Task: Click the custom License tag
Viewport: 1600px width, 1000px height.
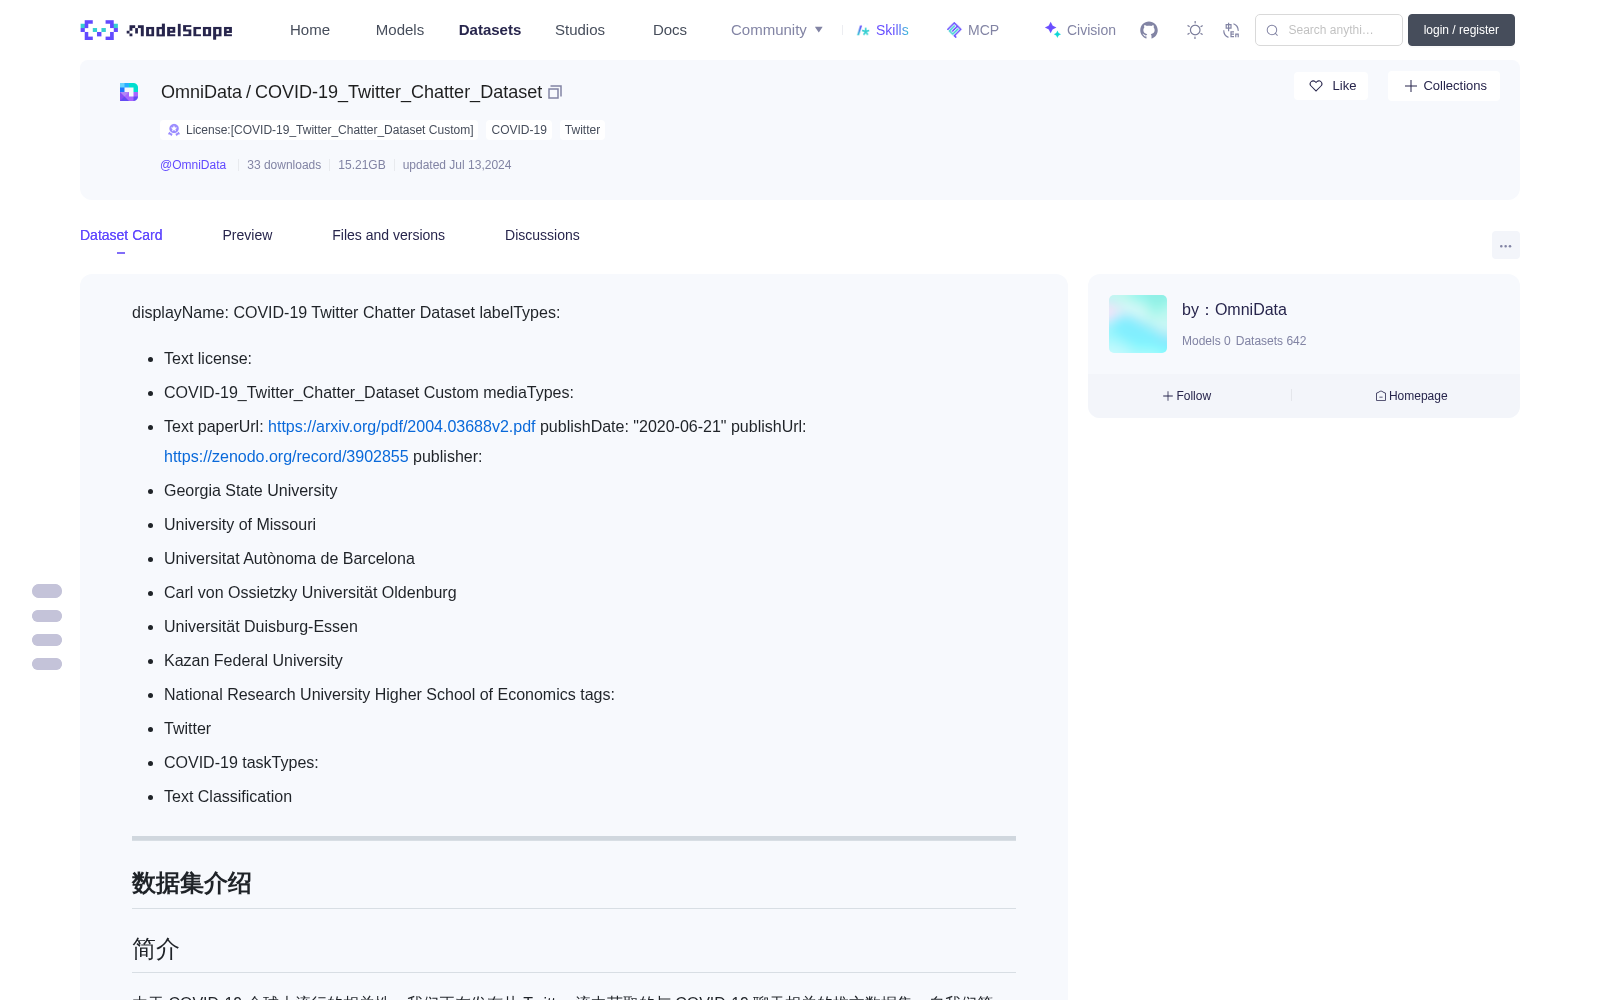Action: point(321,130)
